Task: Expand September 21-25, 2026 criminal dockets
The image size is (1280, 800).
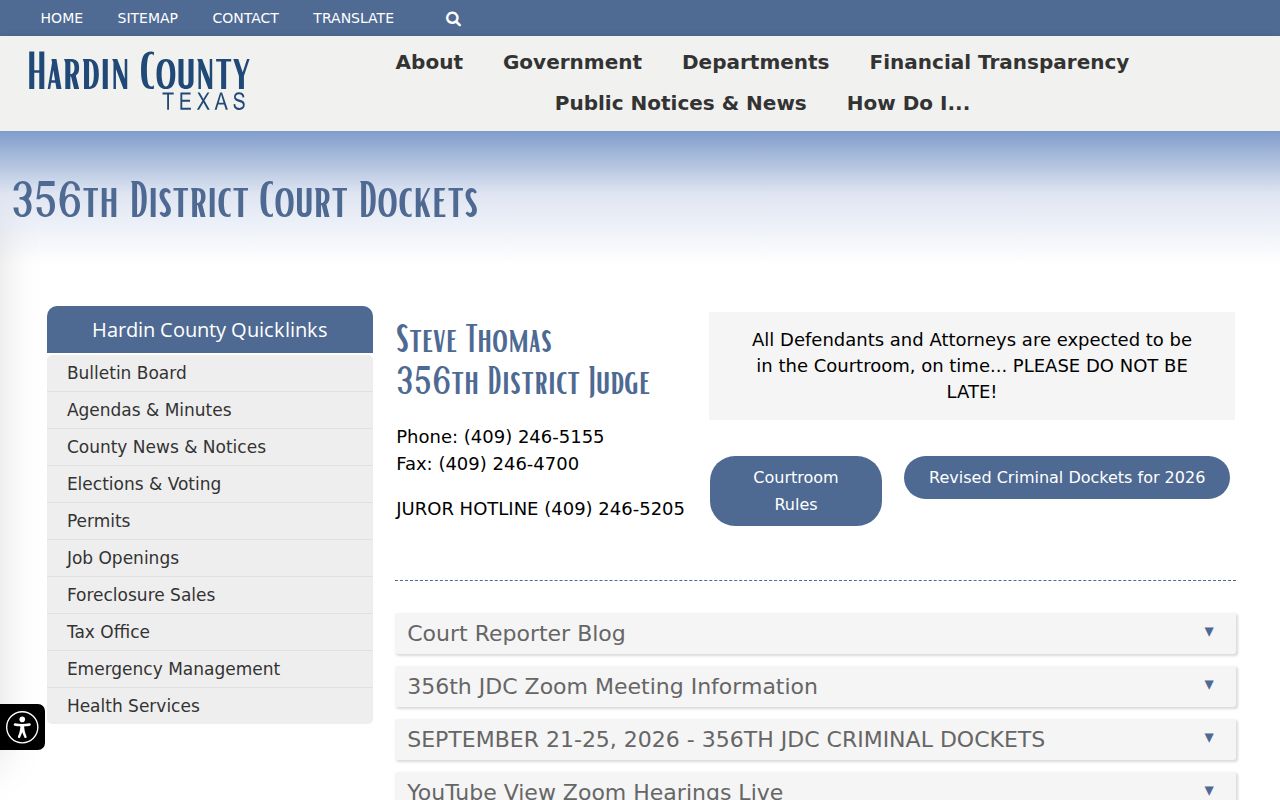Action: coord(816,739)
